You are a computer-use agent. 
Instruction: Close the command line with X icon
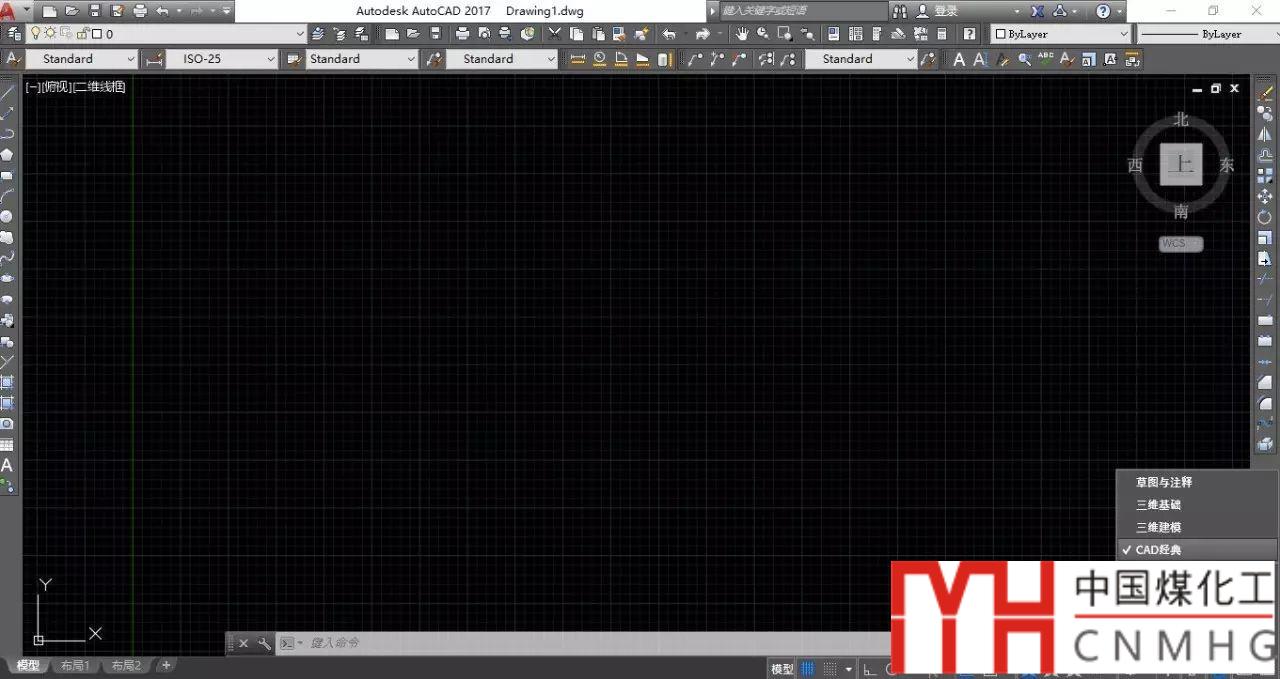pos(244,644)
